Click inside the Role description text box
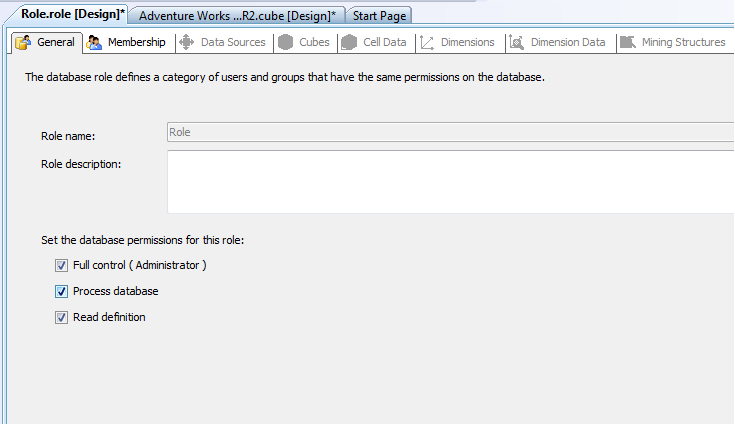 451,182
